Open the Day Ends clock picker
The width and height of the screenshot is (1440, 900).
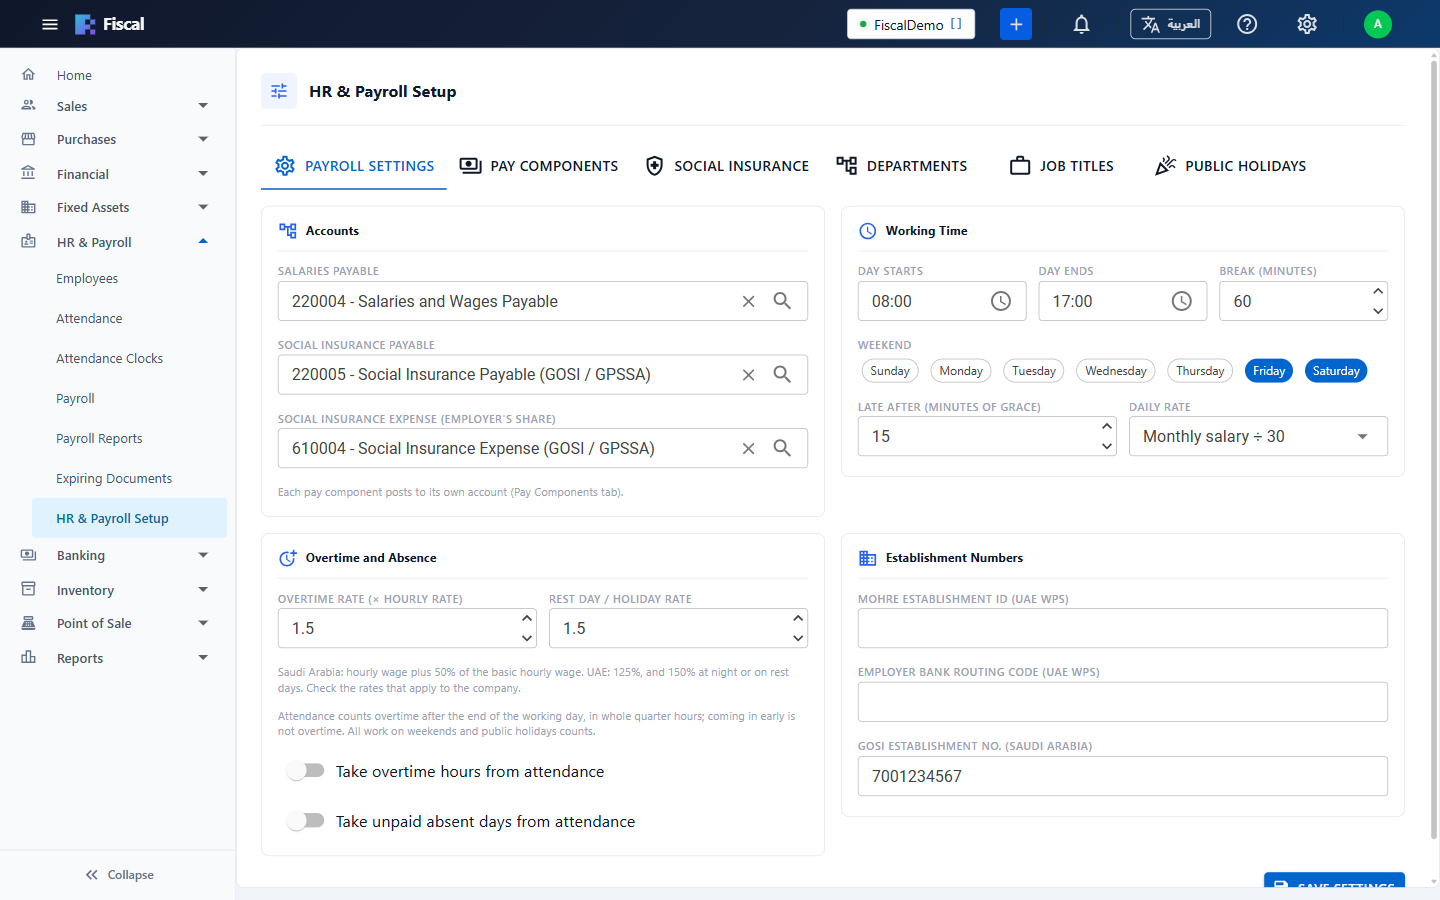click(x=1182, y=301)
